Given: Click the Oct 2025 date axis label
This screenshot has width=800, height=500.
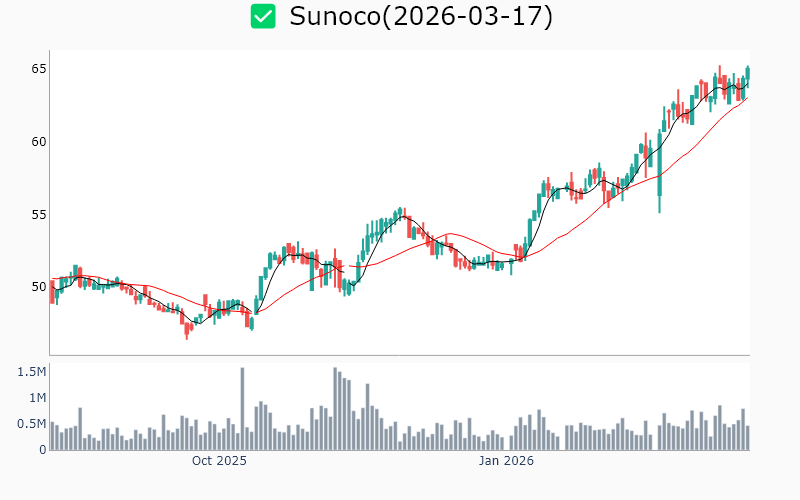Looking at the screenshot, I should pos(219,461).
